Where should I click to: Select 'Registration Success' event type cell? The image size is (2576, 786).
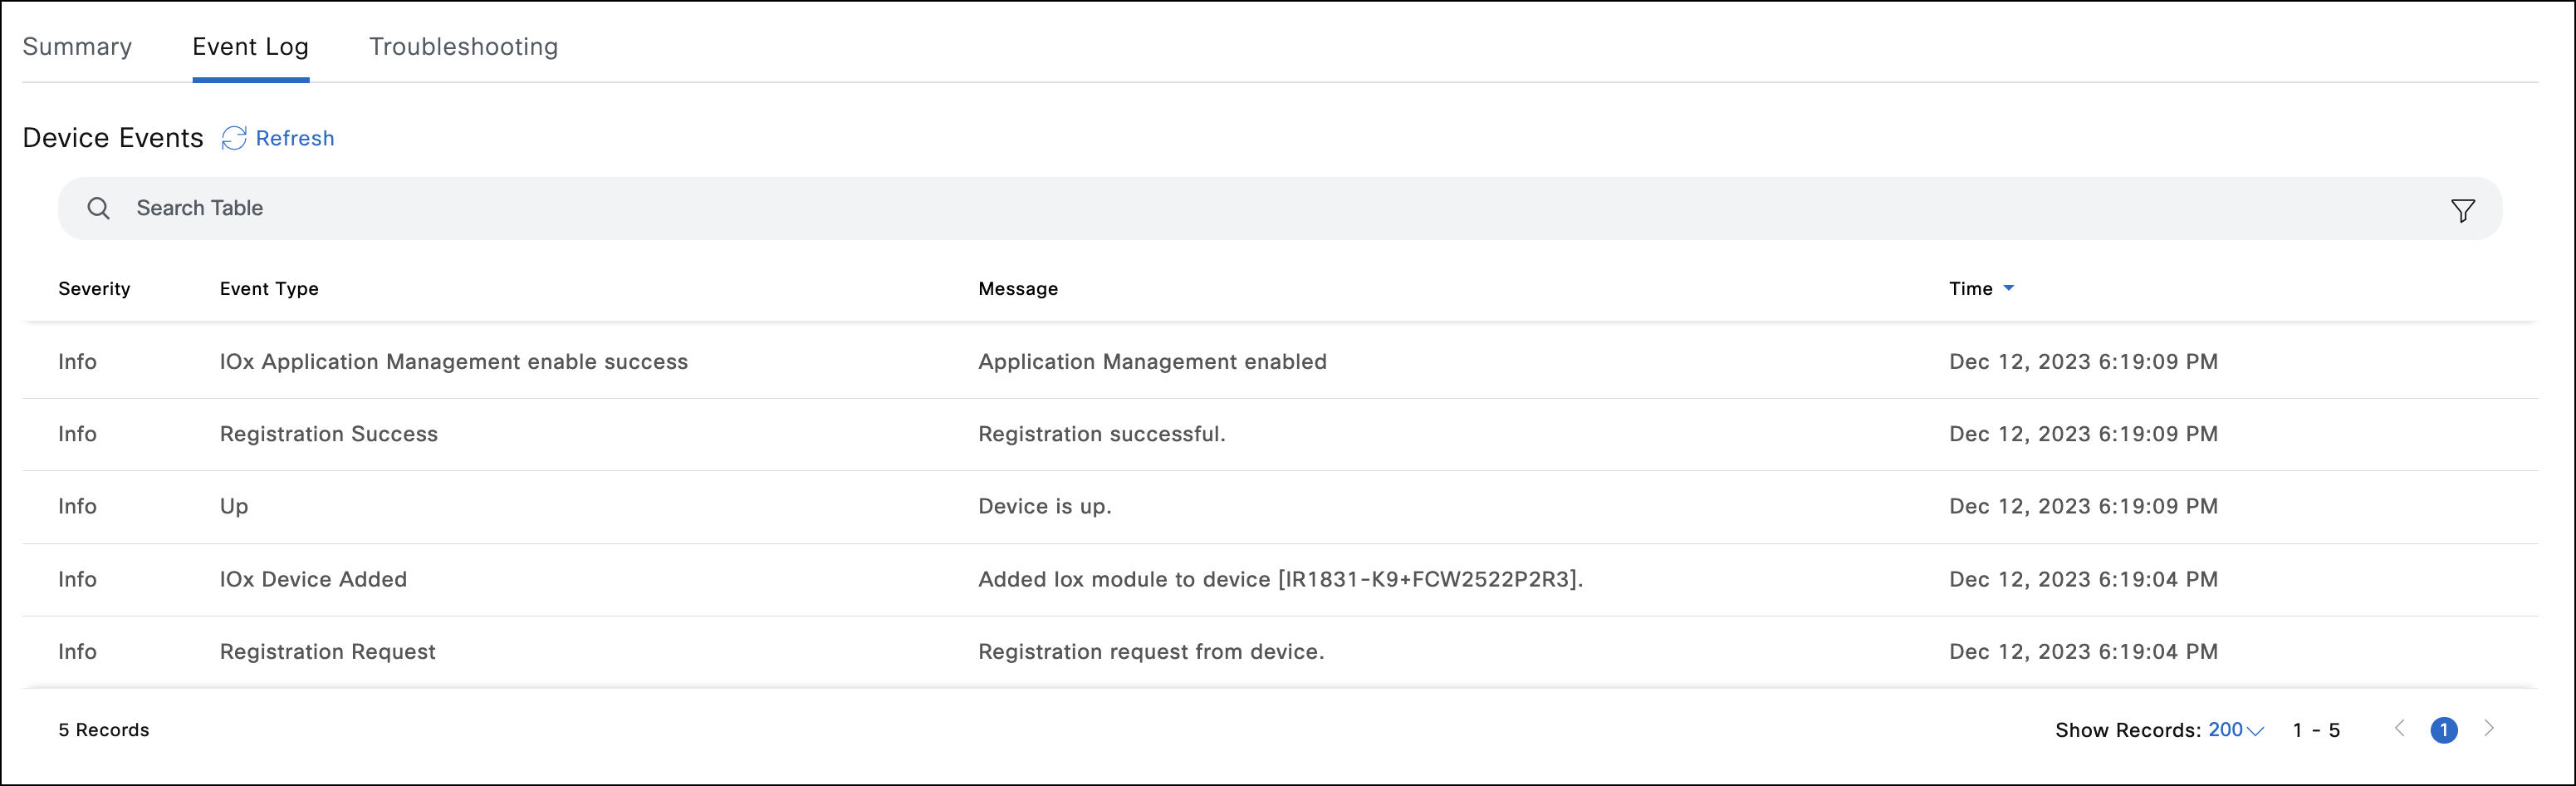coord(328,434)
